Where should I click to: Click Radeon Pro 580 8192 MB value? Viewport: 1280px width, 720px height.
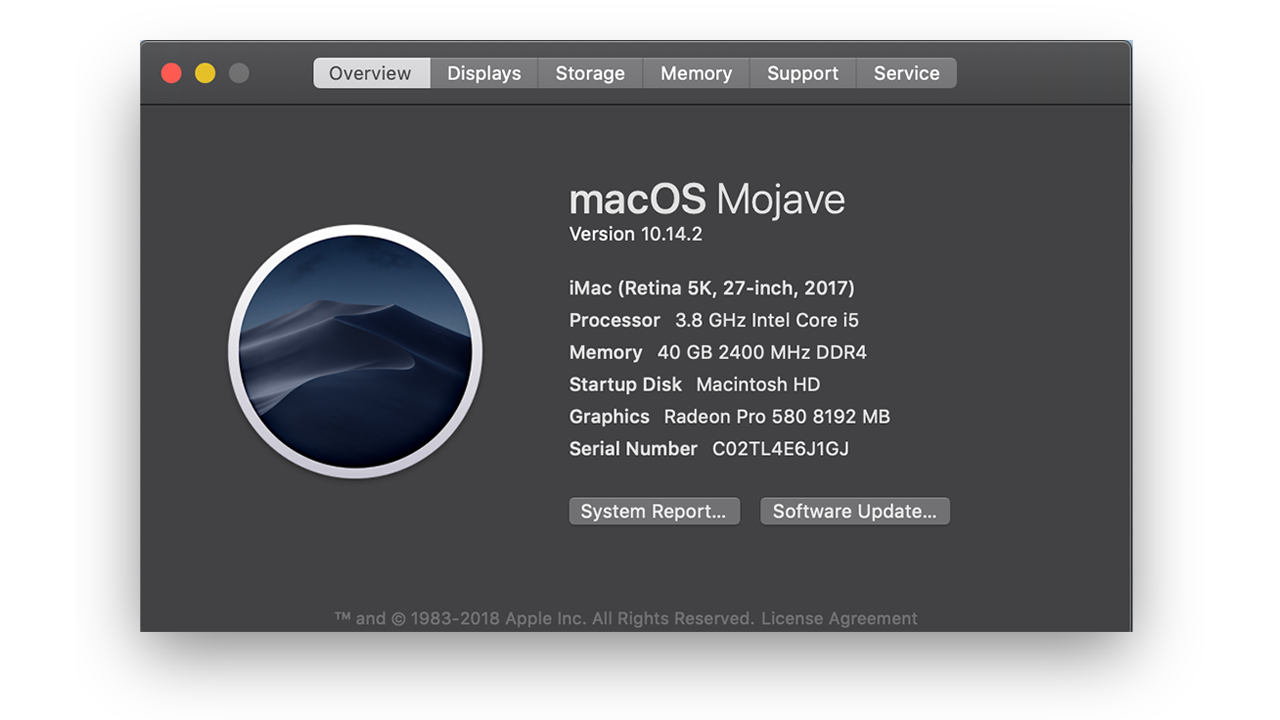[x=777, y=416]
